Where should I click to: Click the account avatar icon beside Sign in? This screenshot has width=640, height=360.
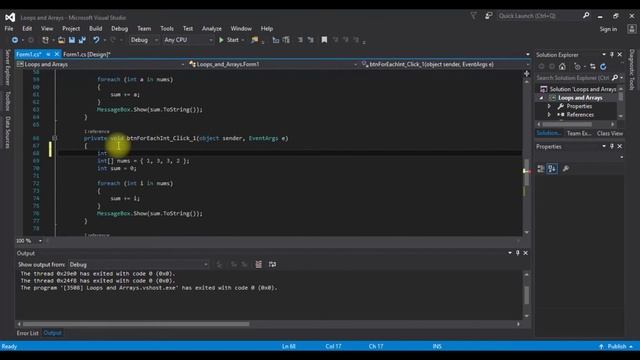click(632, 29)
